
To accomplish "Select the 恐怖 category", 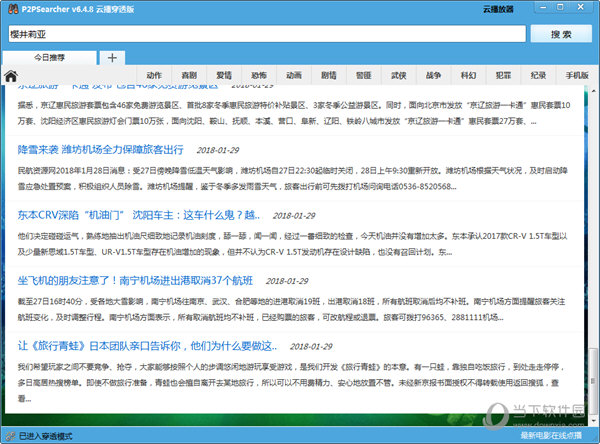I will 259,75.
